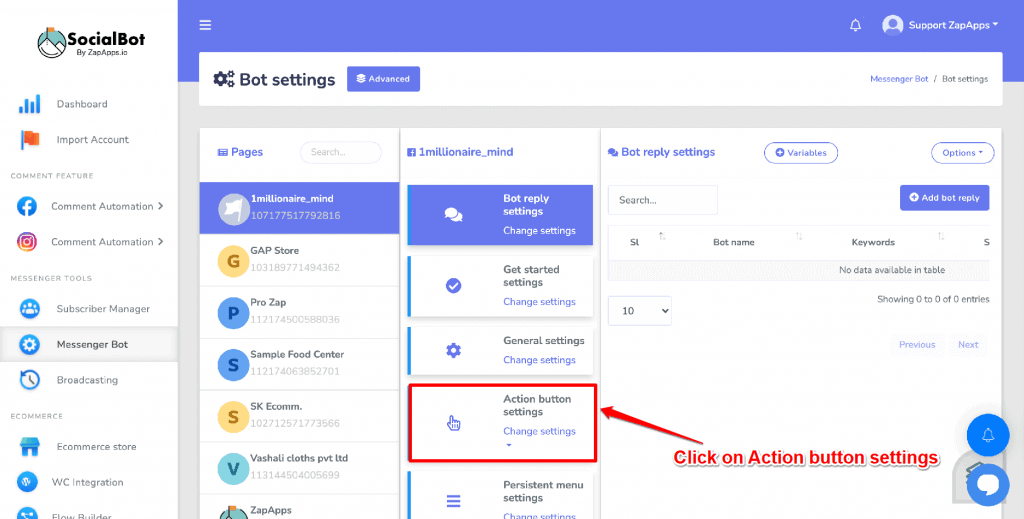Image resolution: width=1024 pixels, height=519 pixels.
Task: Click the Support ZapApps user avatar
Action: click(x=892, y=25)
